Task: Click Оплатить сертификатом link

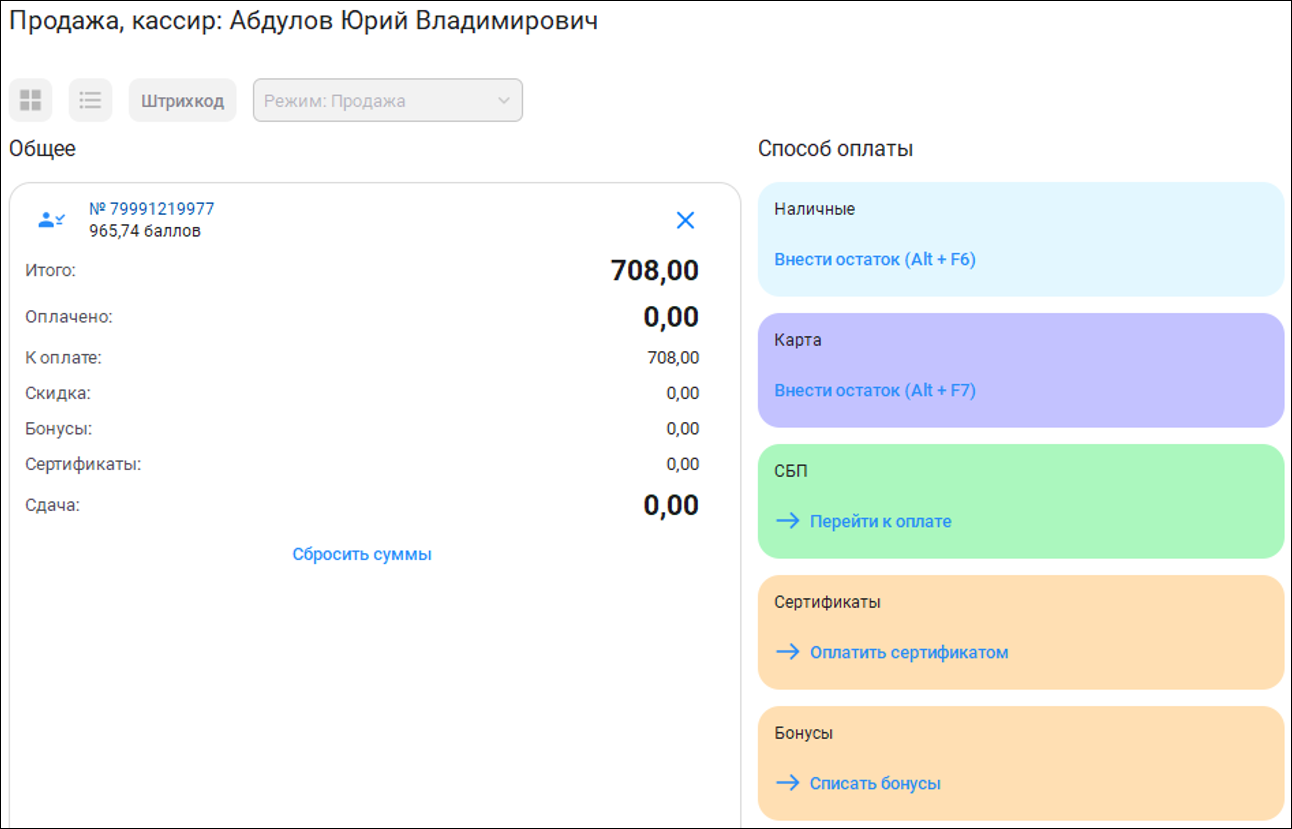Action: tap(909, 652)
